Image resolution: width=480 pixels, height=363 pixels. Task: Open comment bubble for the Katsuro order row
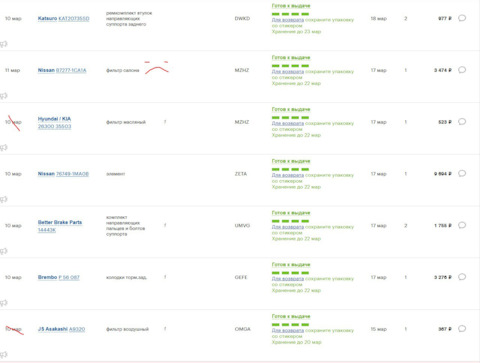pyautogui.click(x=462, y=18)
